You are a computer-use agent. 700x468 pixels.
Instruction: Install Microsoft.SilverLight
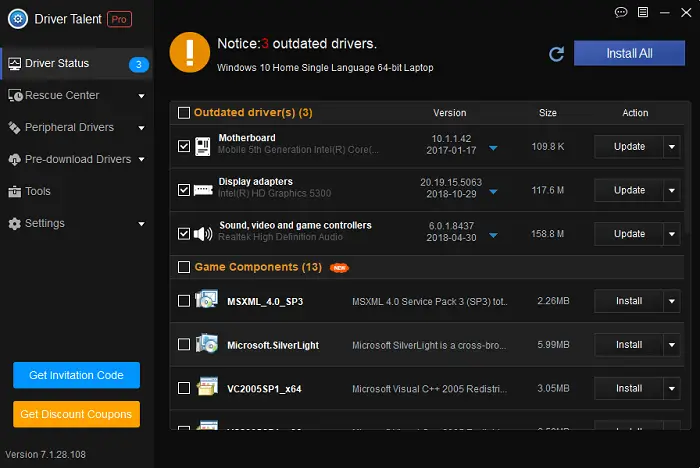pyautogui.click(x=629, y=345)
